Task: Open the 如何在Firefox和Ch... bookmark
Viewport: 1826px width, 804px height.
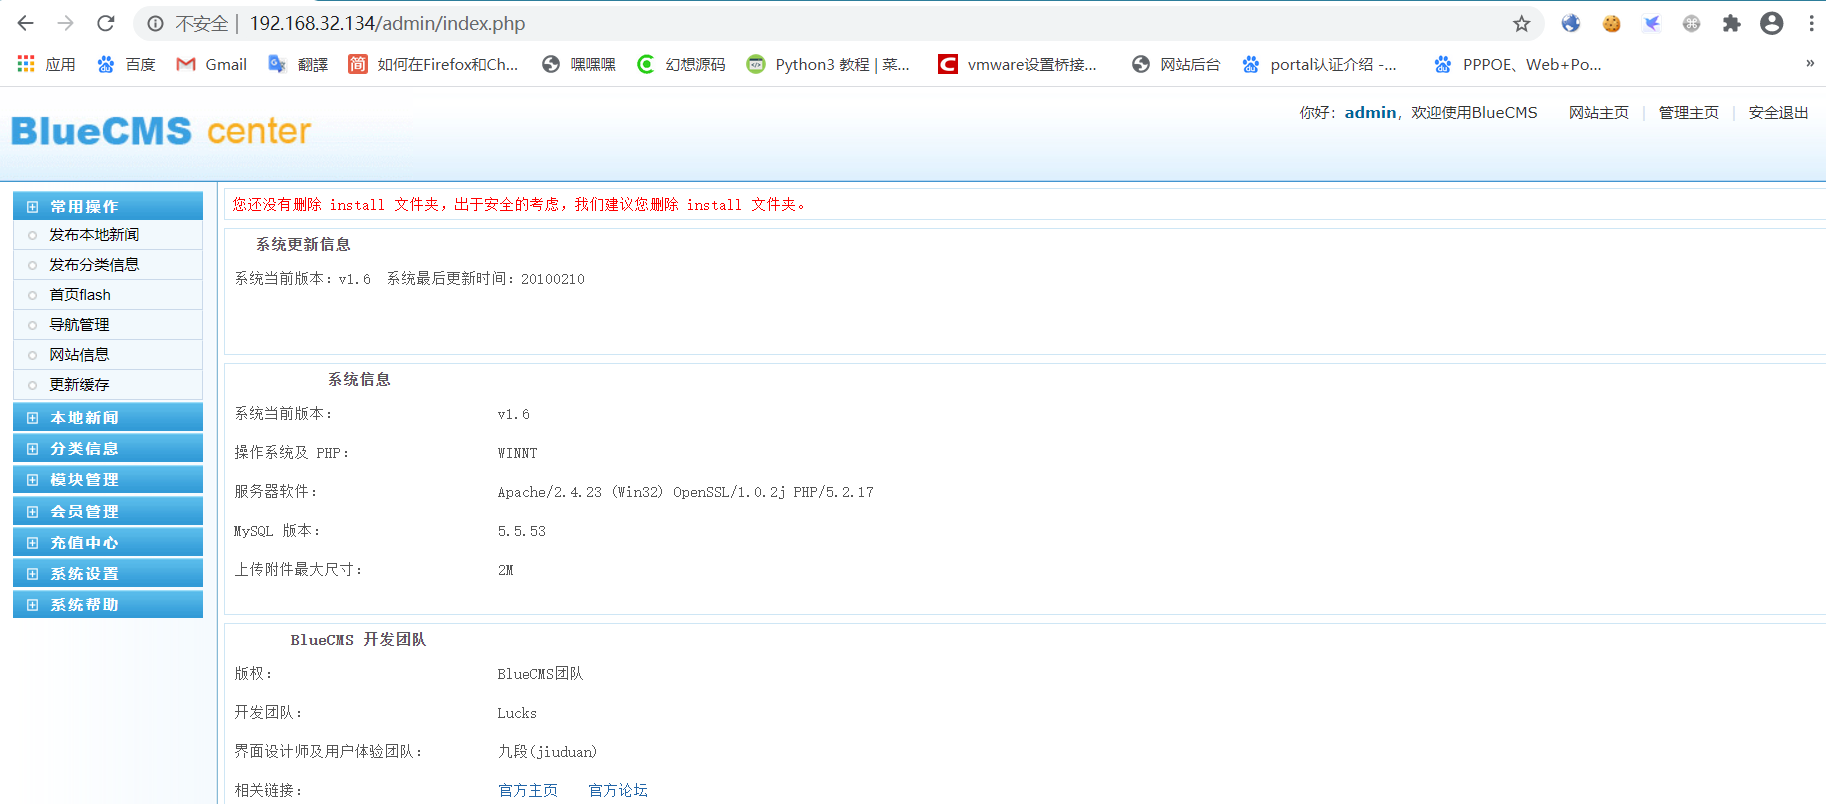Action: [x=433, y=64]
